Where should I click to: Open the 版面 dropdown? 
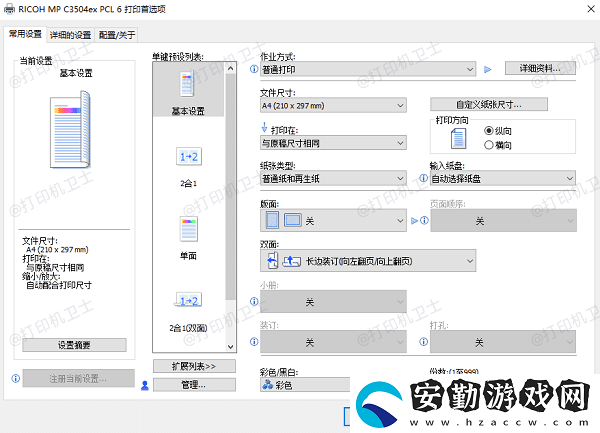pyautogui.click(x=333, y=220)
